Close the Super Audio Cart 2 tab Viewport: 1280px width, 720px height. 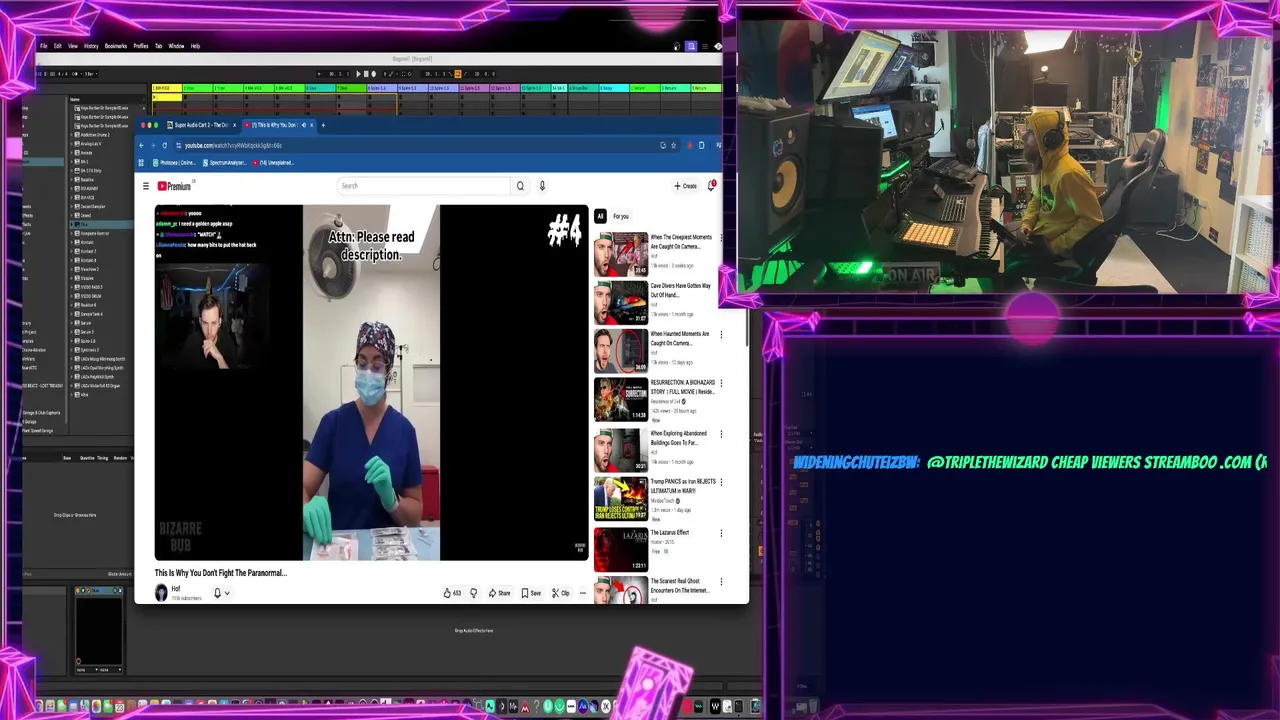[x=236, y=125]
